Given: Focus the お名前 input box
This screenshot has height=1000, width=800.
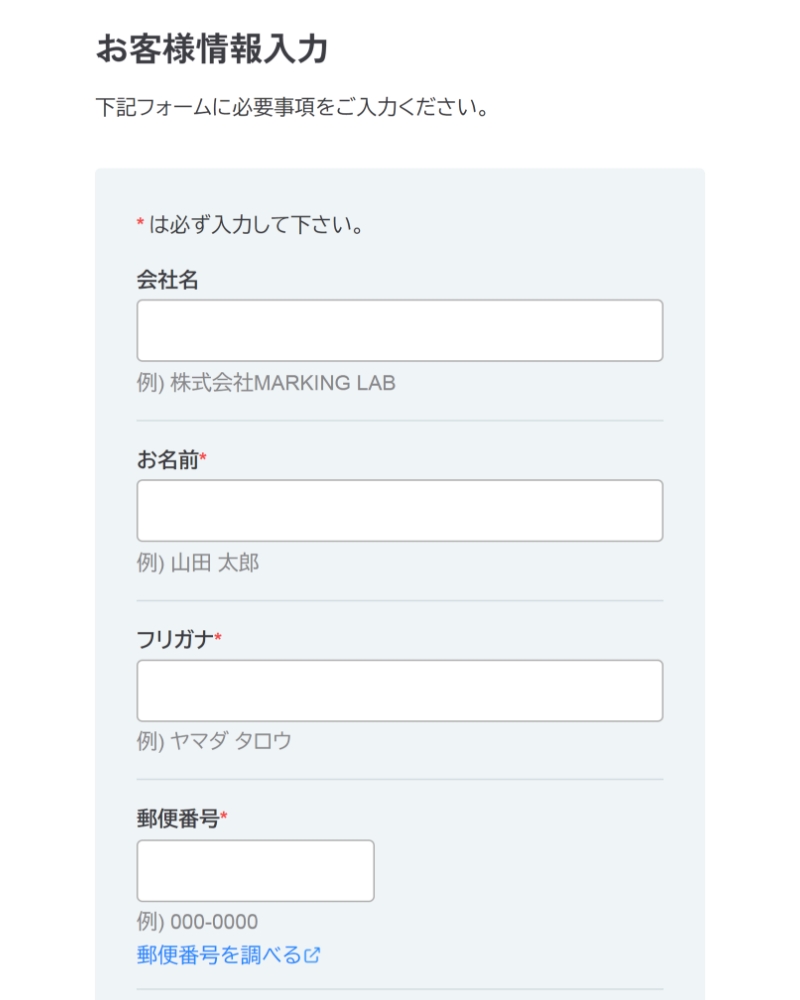Looking at the screenshot, I should tap(399, 510).
